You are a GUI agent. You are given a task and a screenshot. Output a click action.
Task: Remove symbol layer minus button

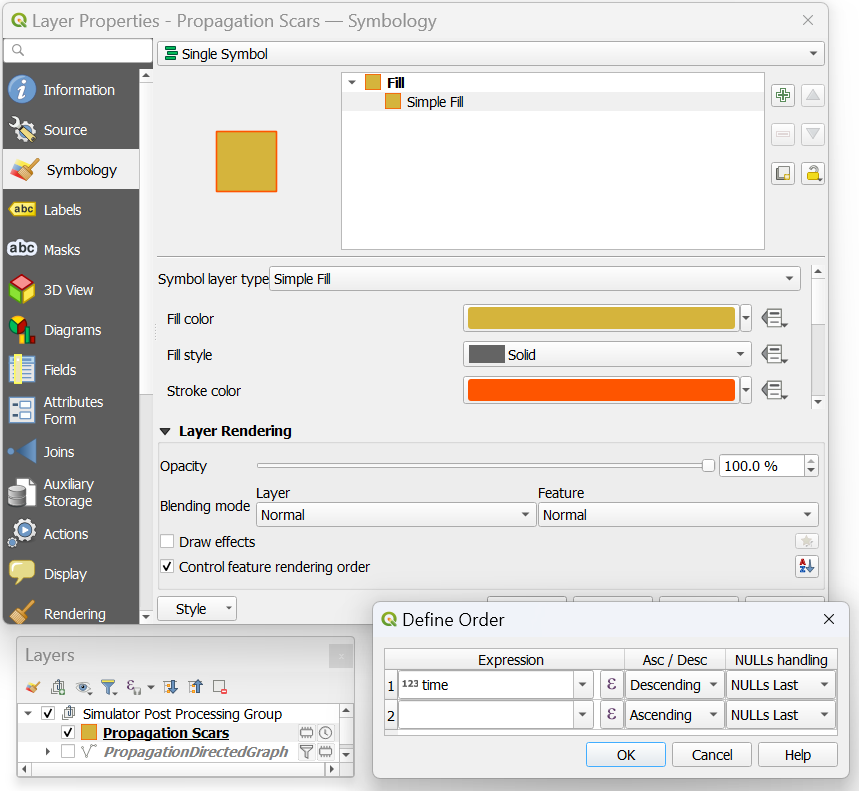783,134
